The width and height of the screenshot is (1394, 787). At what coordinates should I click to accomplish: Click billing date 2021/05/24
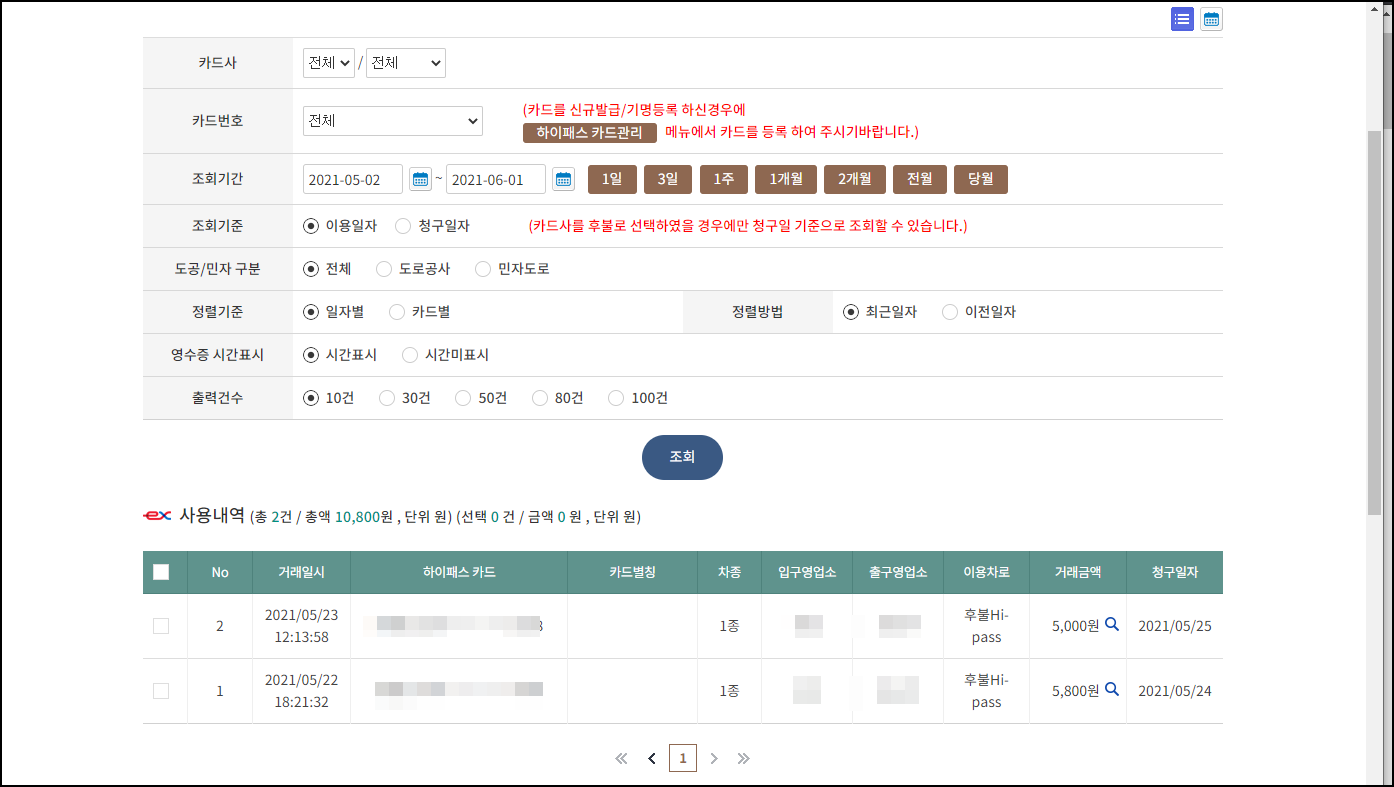click(1175, 691)
